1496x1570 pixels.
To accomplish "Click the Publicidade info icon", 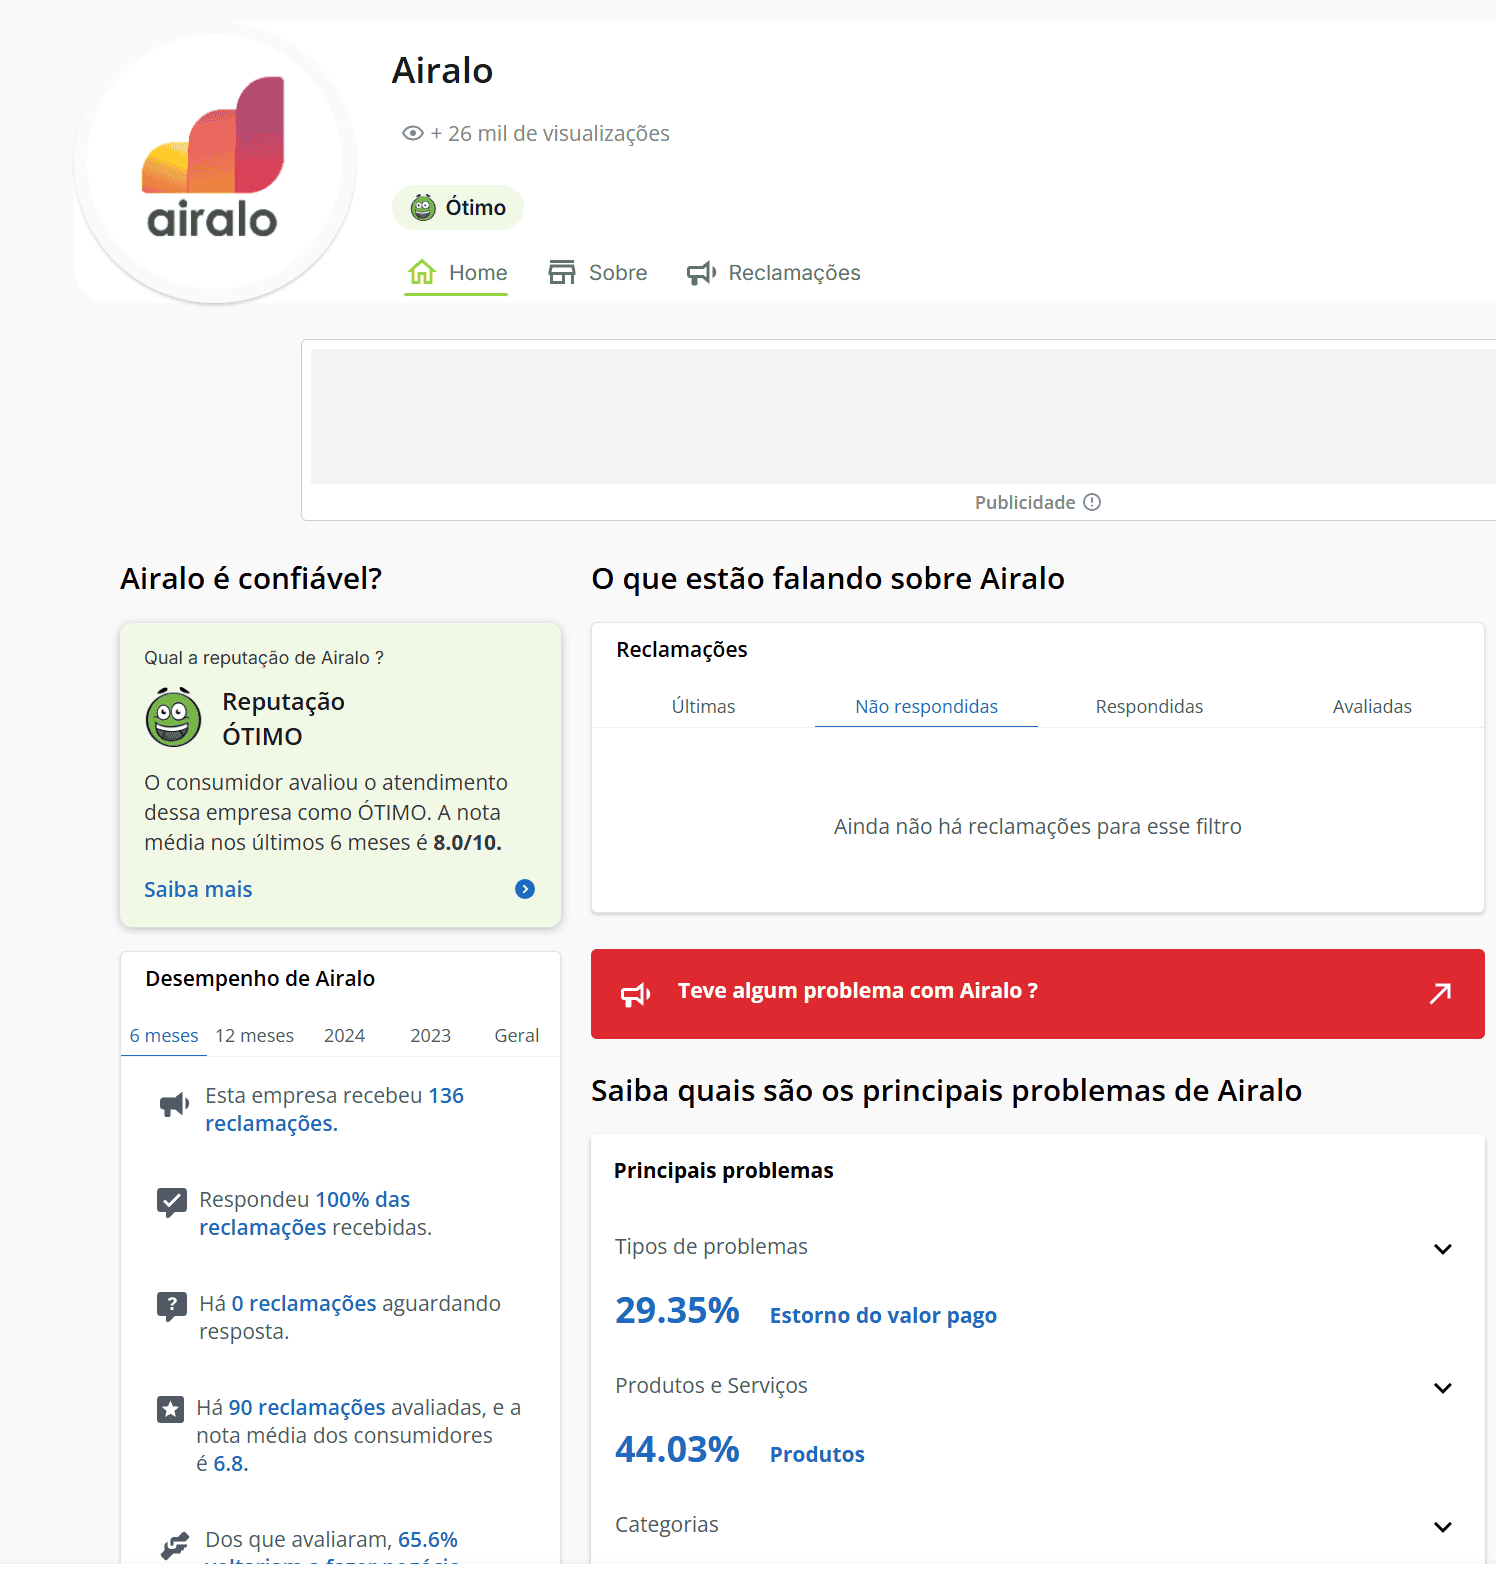I will (1092, 502).
